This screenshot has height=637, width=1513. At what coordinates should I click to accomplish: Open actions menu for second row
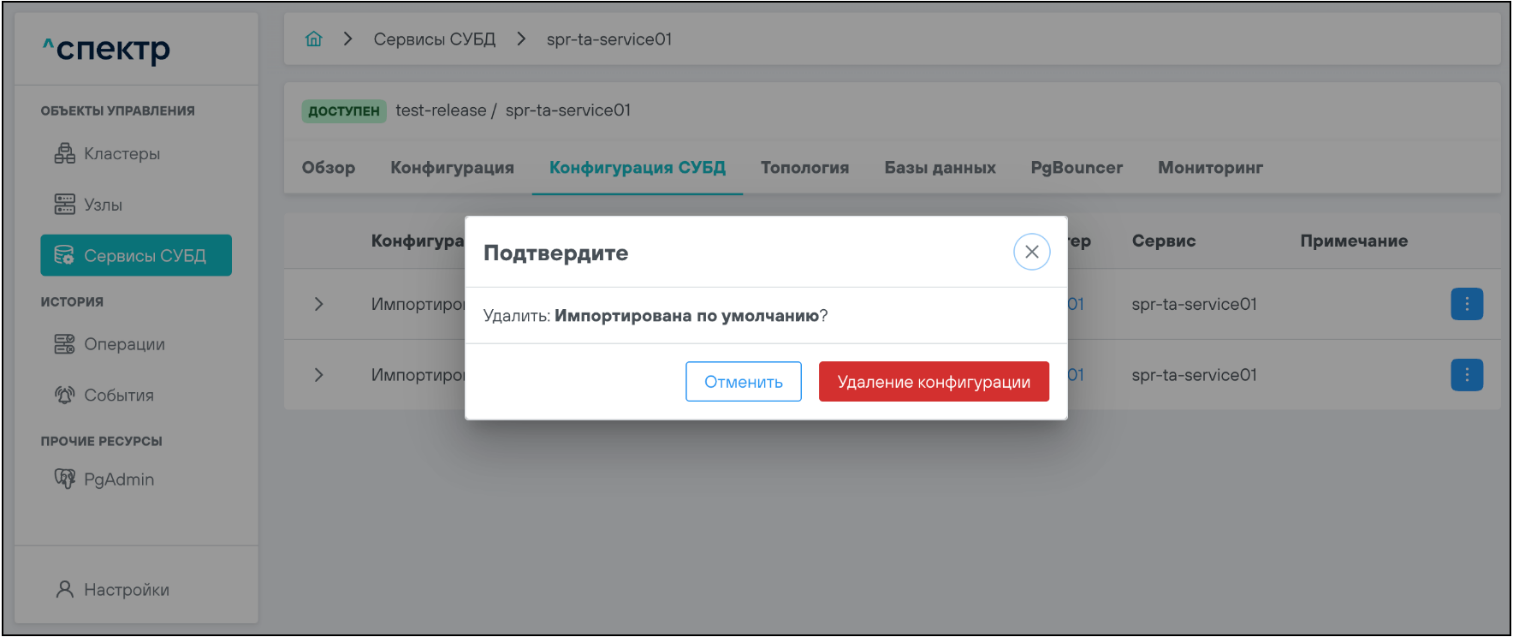click(1466, 375)
